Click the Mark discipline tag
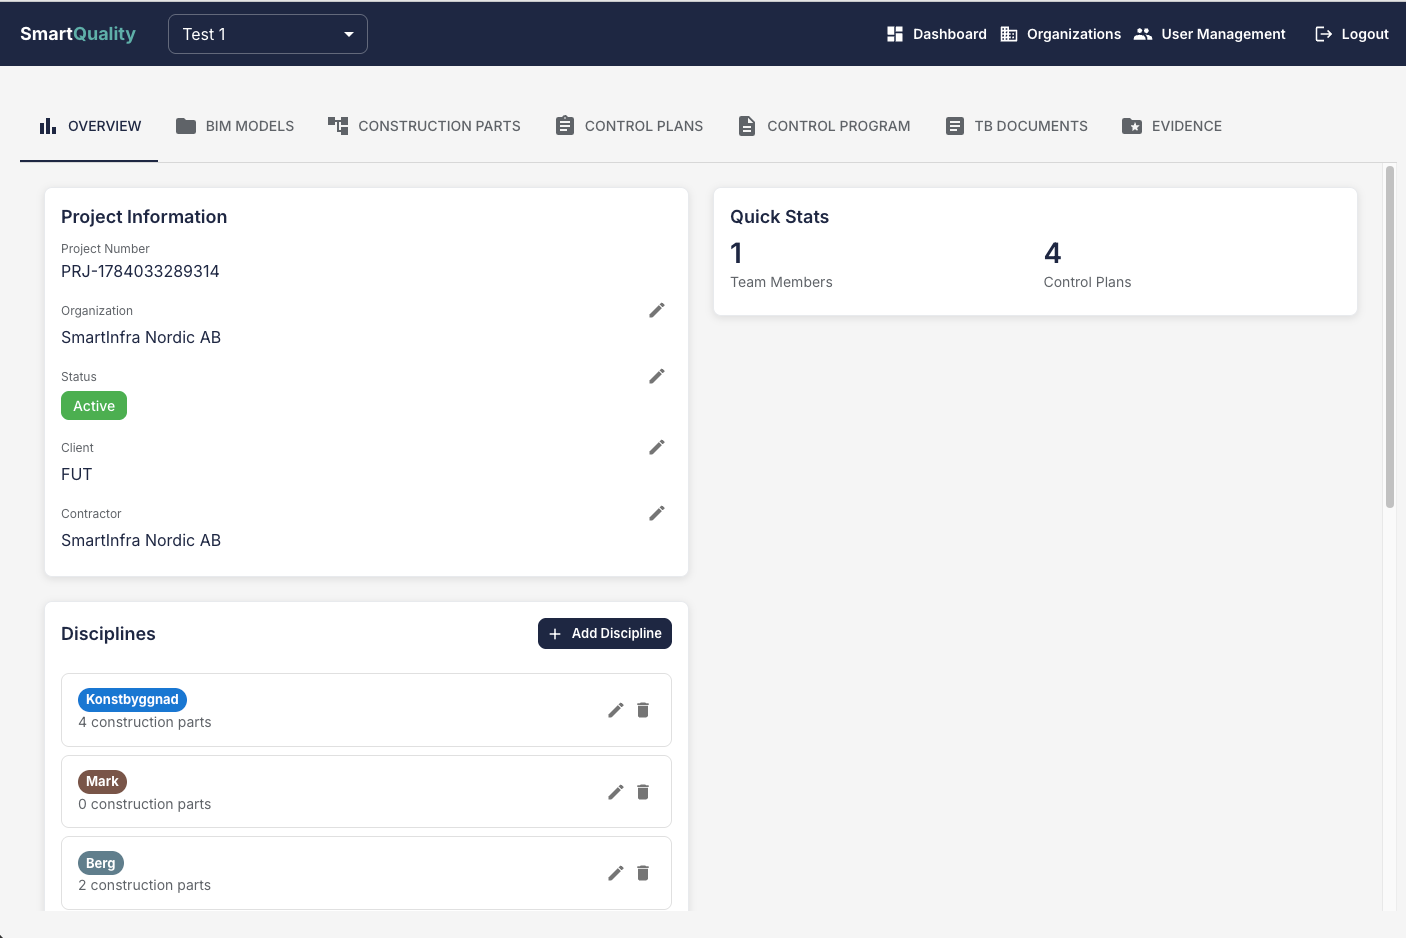The height and width of the screenshot is (938, 1406). [x=102, y=782]
